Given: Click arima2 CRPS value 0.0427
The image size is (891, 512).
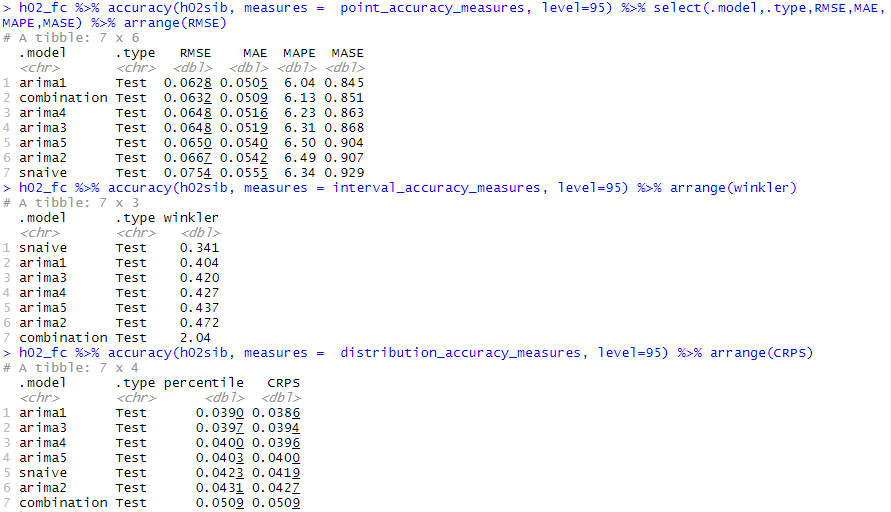Looking at the screenshot, I should click(276, 488).
